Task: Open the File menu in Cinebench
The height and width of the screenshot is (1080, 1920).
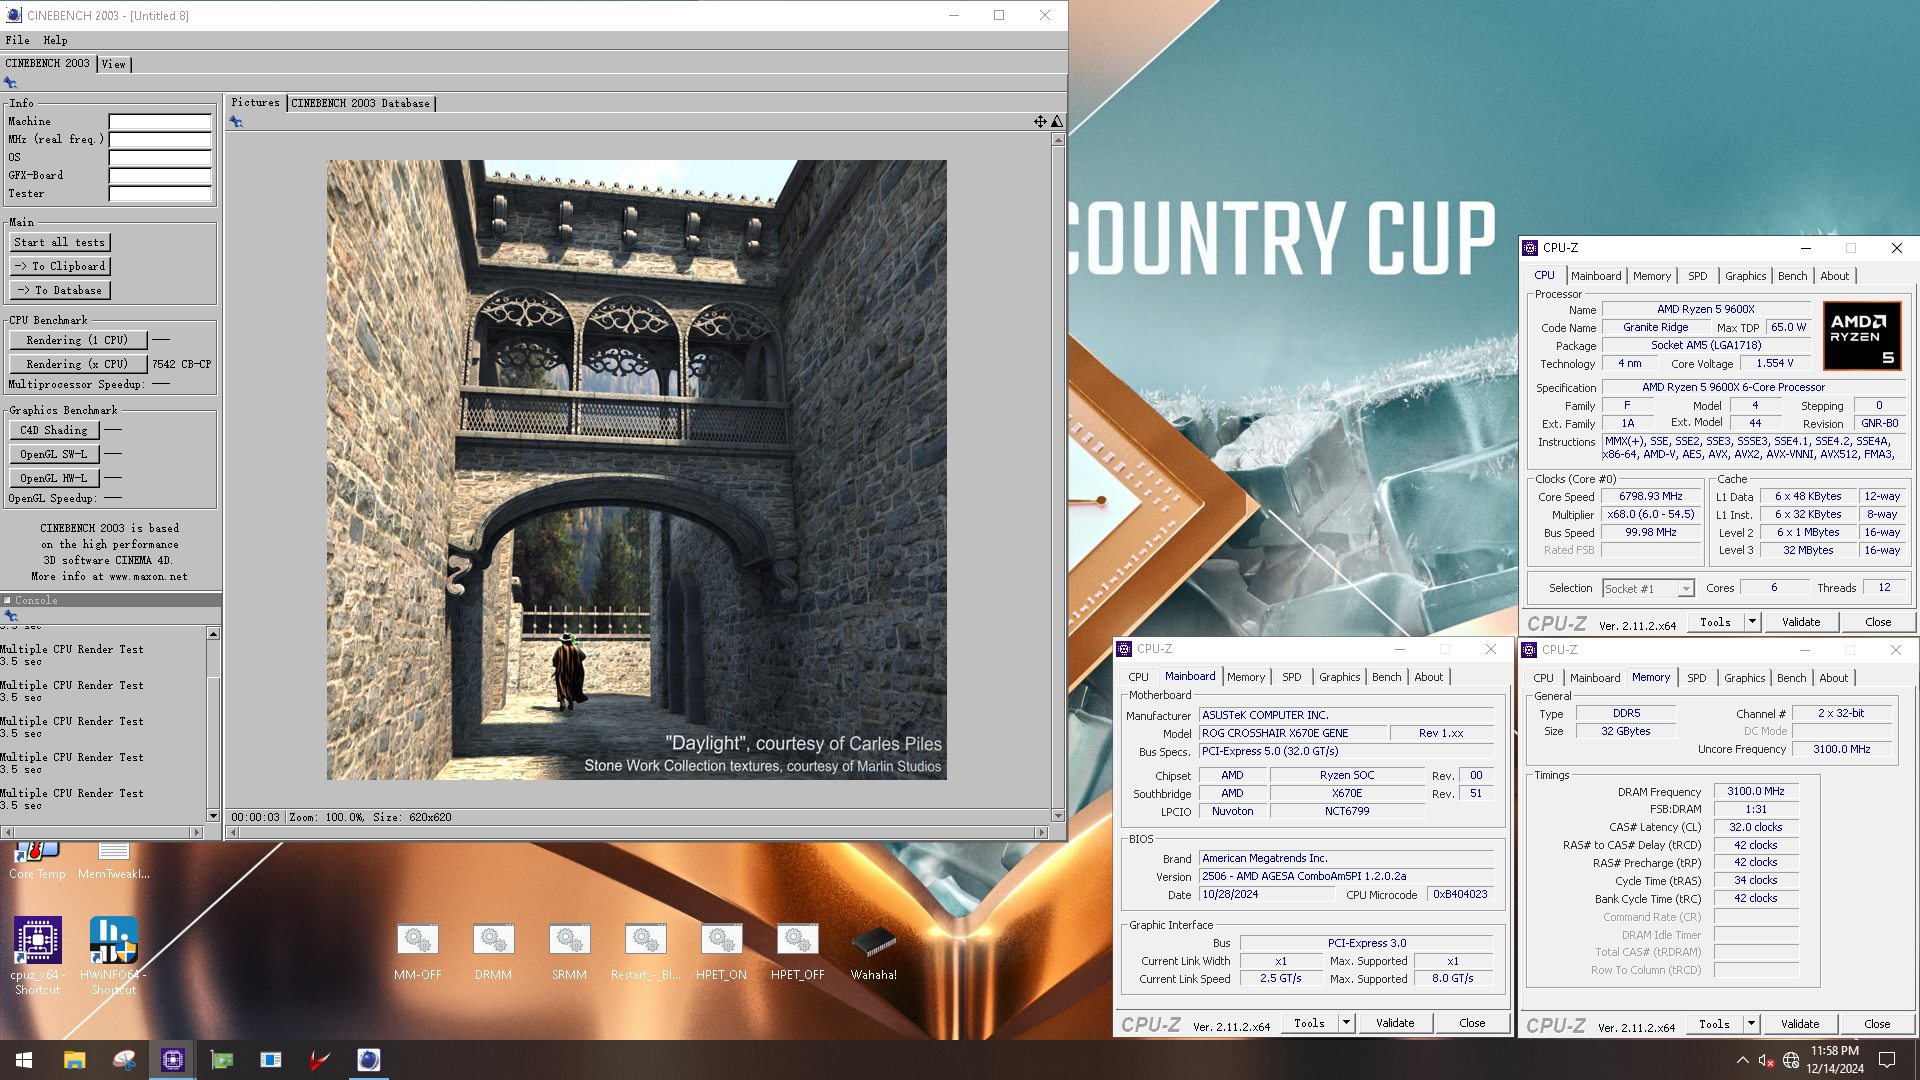Action: point(17,40)
